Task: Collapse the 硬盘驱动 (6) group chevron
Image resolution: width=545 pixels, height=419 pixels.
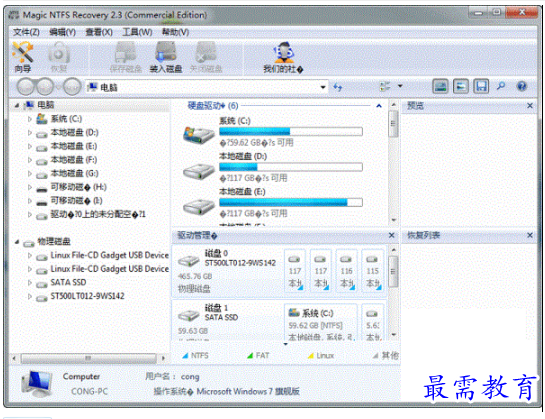Action: (379, 106)
